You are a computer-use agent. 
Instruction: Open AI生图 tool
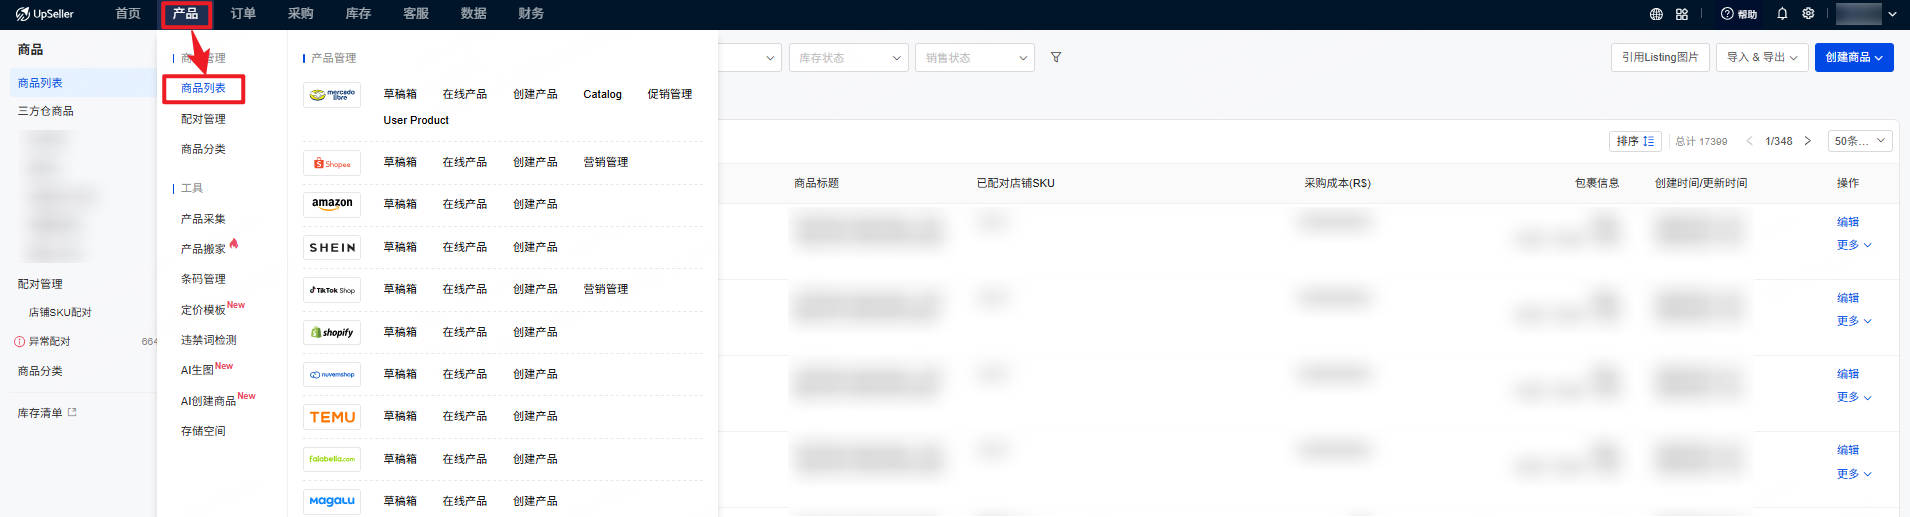[x=197, y=370]
